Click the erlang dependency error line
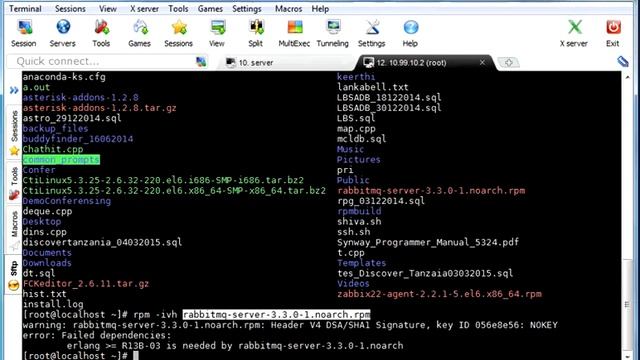The height and width of the screenshot is (360, 640). 235,346
